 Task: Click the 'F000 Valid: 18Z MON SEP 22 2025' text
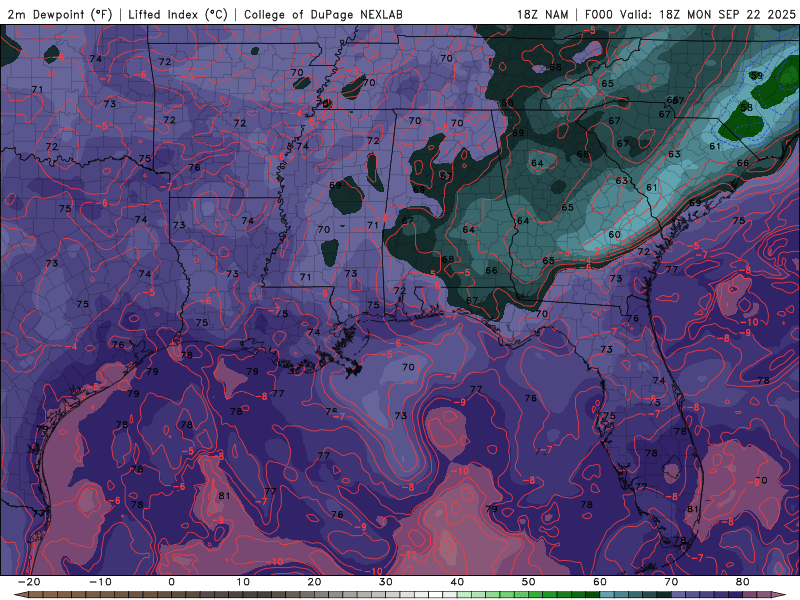pyautogui.click(x=690, y=14)
